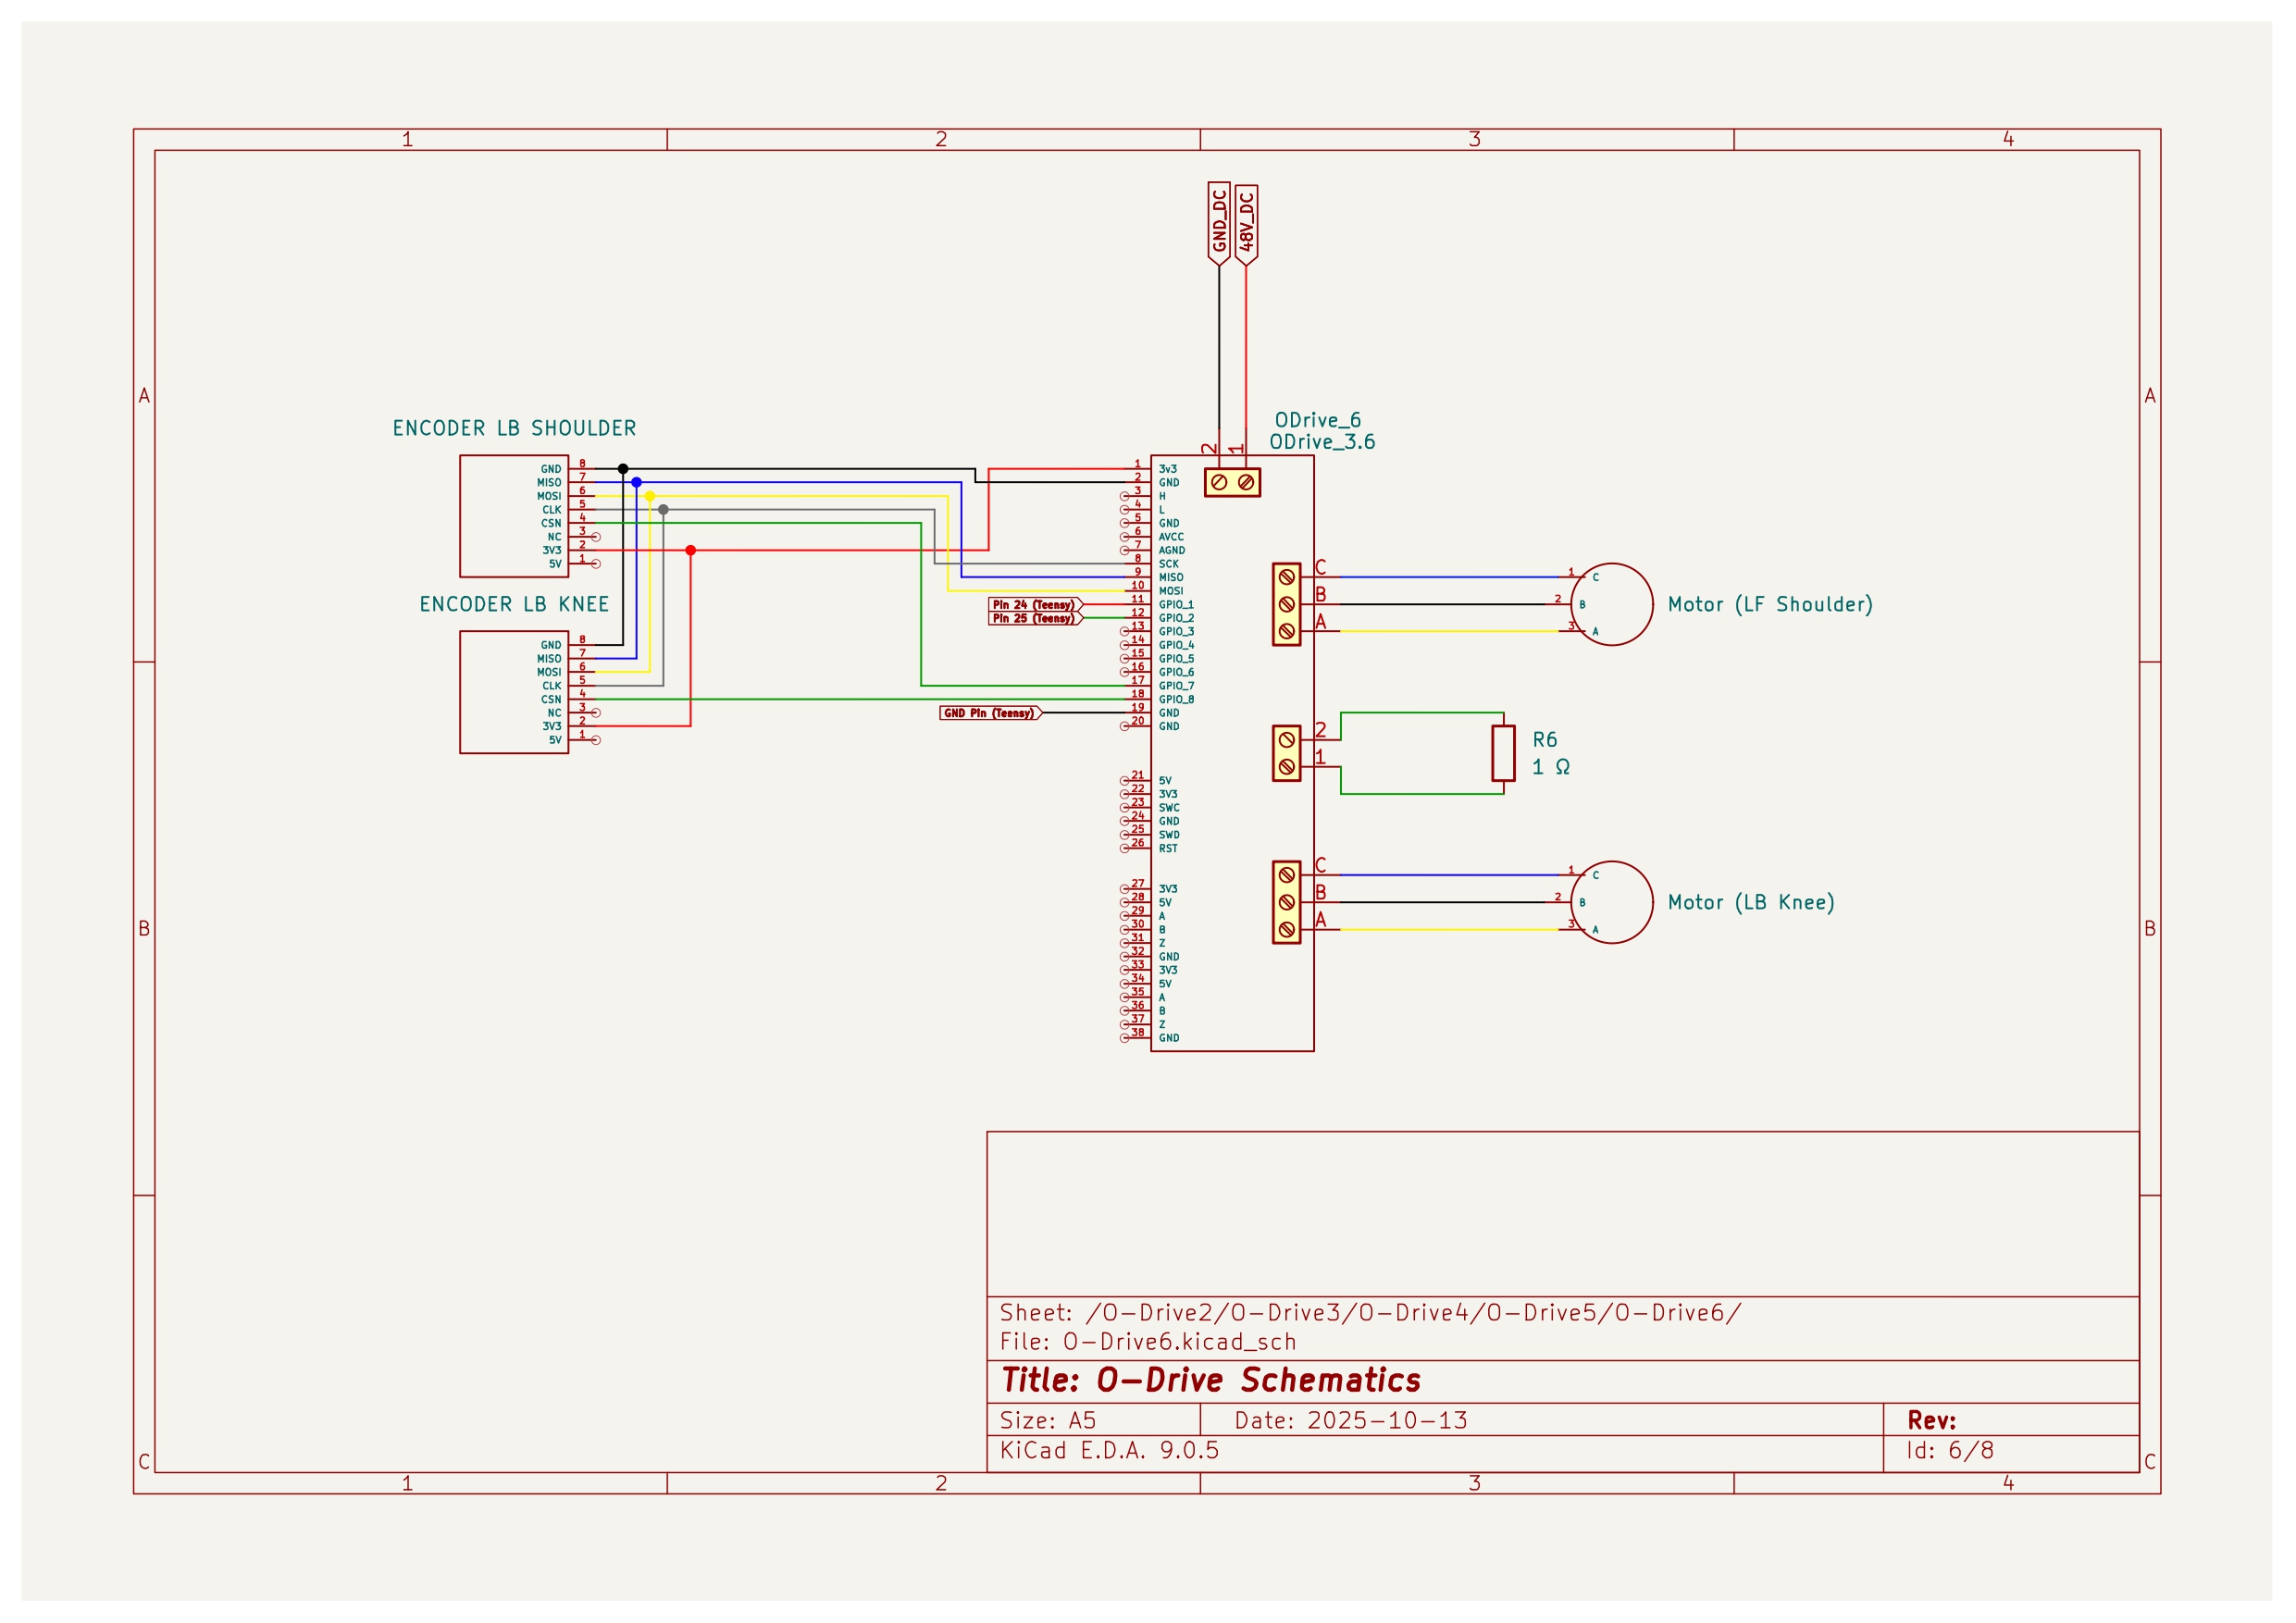Click the blue MISO wire junction dot
Screen dimensions: 2296x1623
click(x=636, y=482)
